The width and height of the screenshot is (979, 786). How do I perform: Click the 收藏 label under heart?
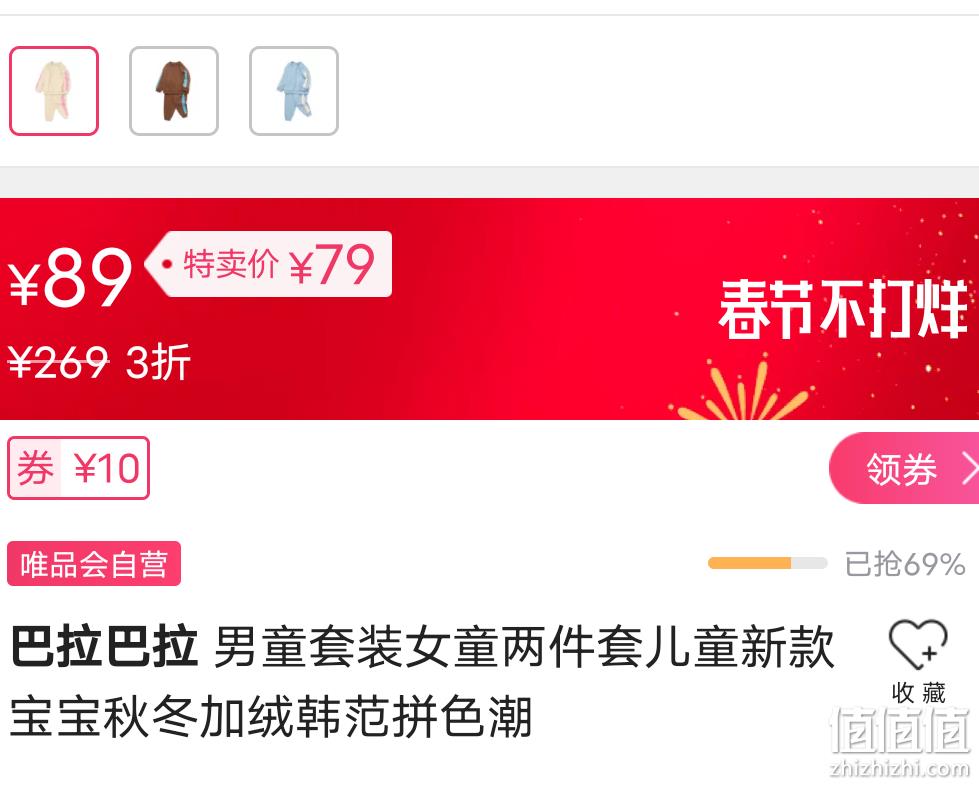918,693
